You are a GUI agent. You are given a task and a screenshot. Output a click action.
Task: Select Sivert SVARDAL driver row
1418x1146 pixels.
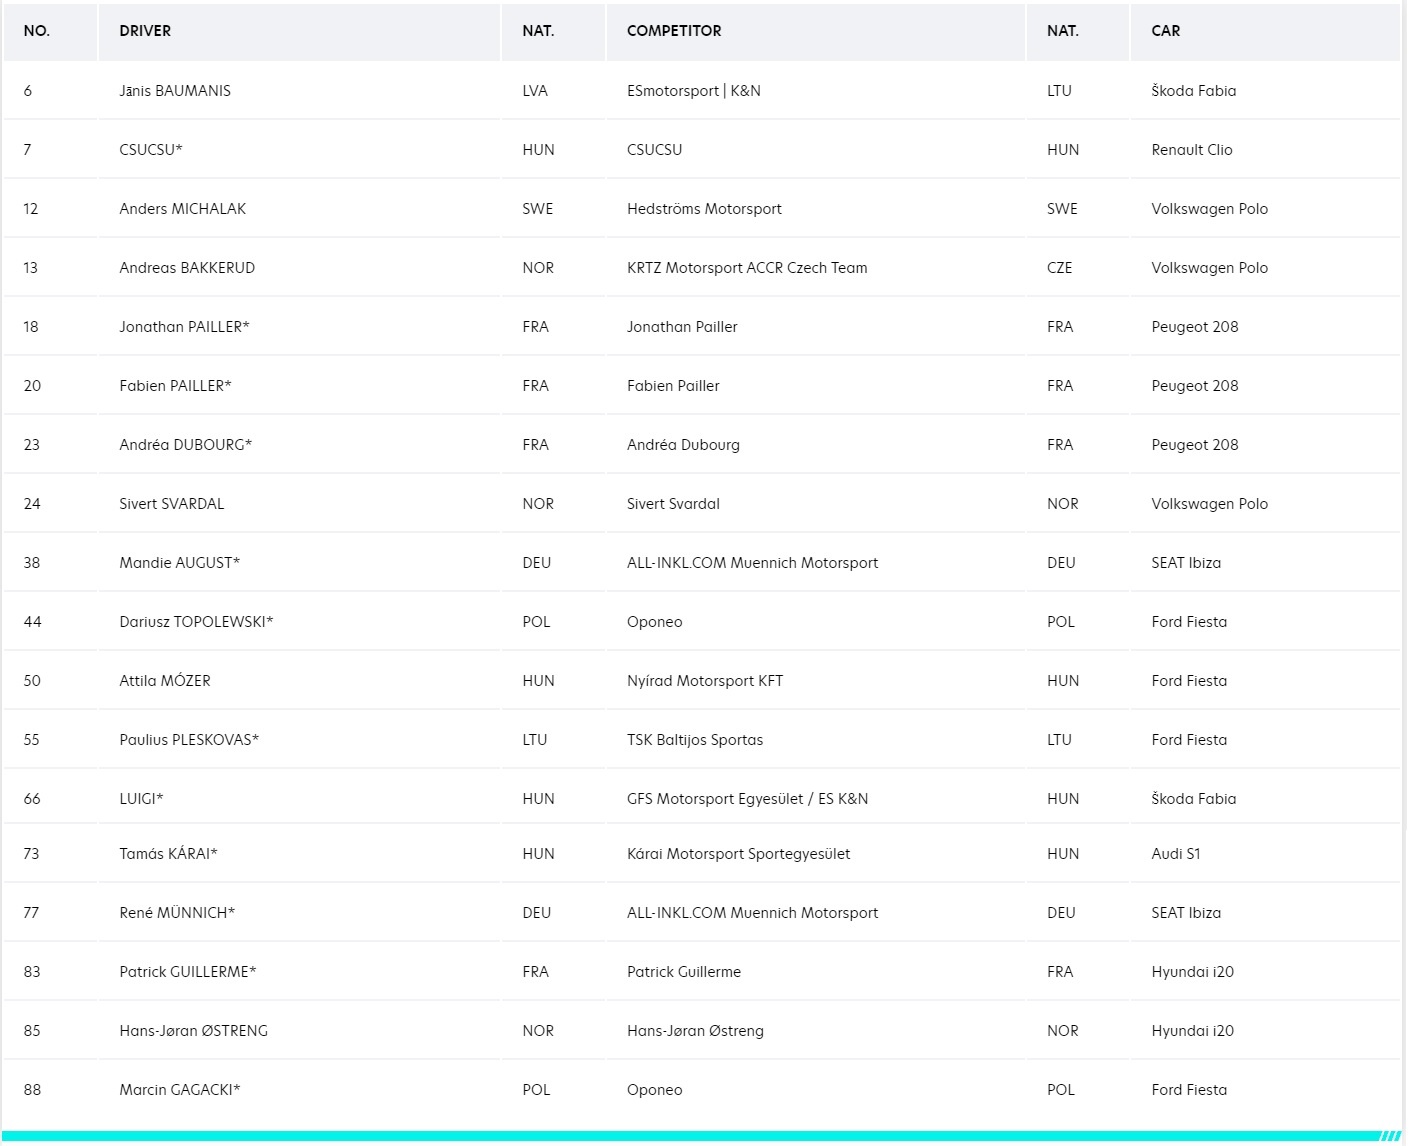[x=702, y=504]
